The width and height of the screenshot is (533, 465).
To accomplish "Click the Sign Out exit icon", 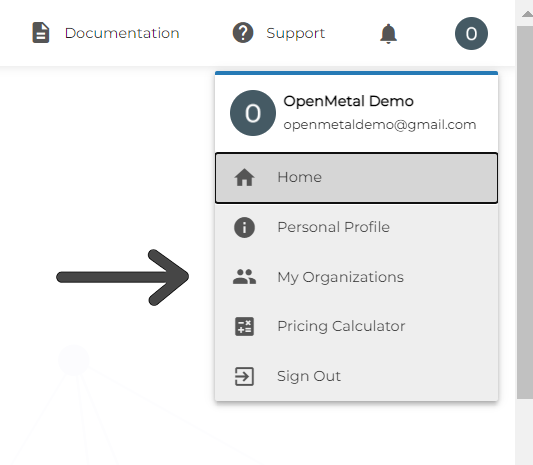I will pyautogui.click(x=244, y=376).
